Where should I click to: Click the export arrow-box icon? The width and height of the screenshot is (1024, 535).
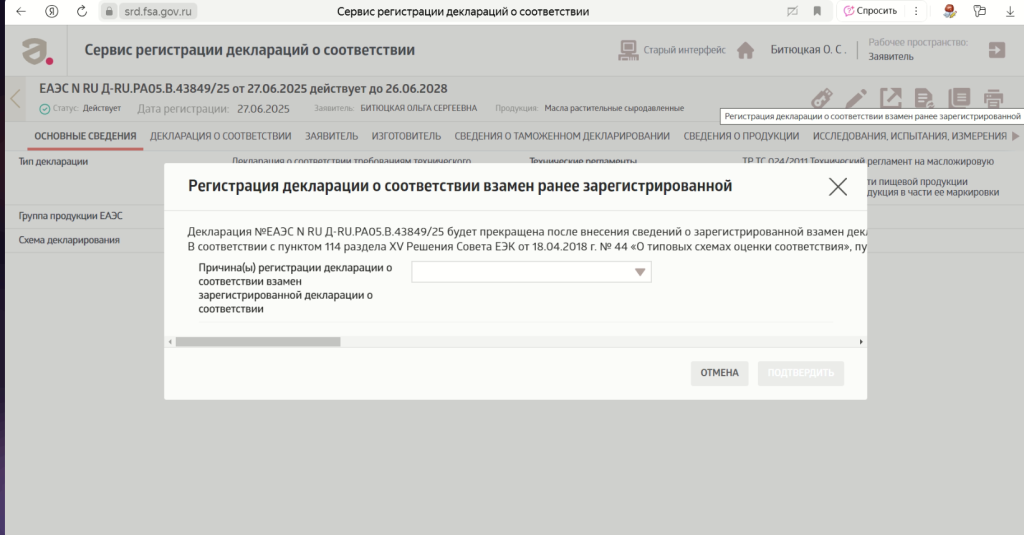pos(891,99)
